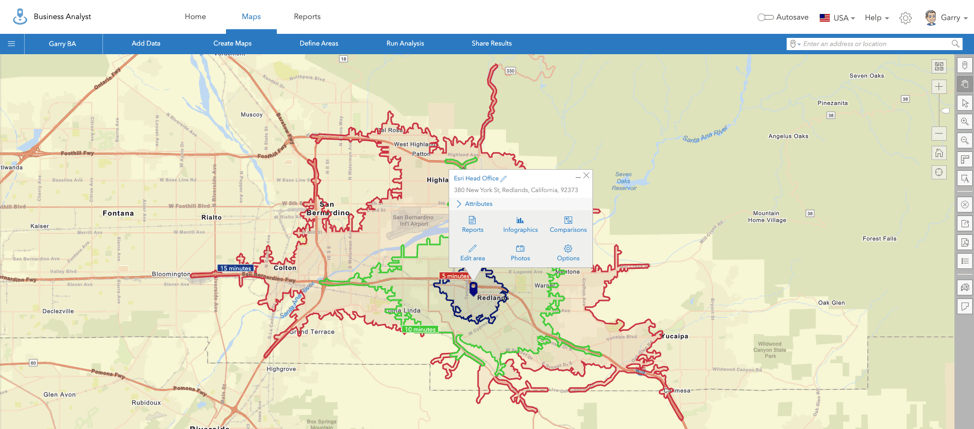
Task: Click Edit area in the popup
Action: (472, 253)
